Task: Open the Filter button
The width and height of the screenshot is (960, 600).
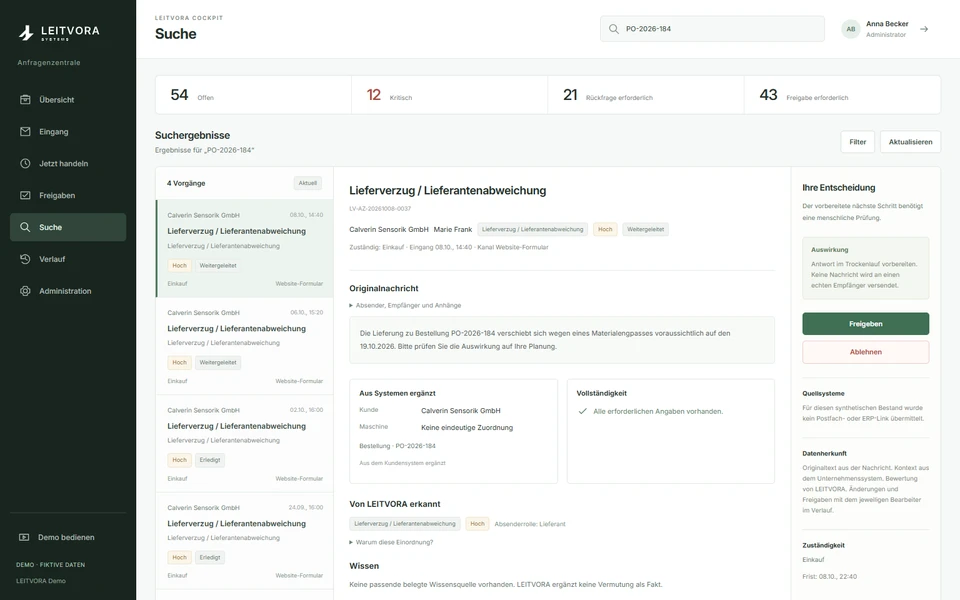Action: (857, 142)
